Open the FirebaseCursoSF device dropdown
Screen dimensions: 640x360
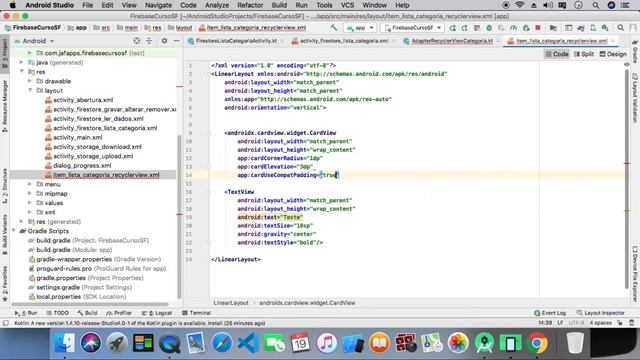click(x=413, y=28)
